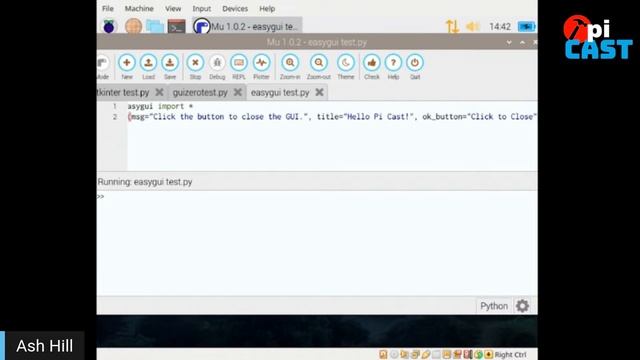Open Mu settings gear icon
640x360 pixels.
[522, 306]
